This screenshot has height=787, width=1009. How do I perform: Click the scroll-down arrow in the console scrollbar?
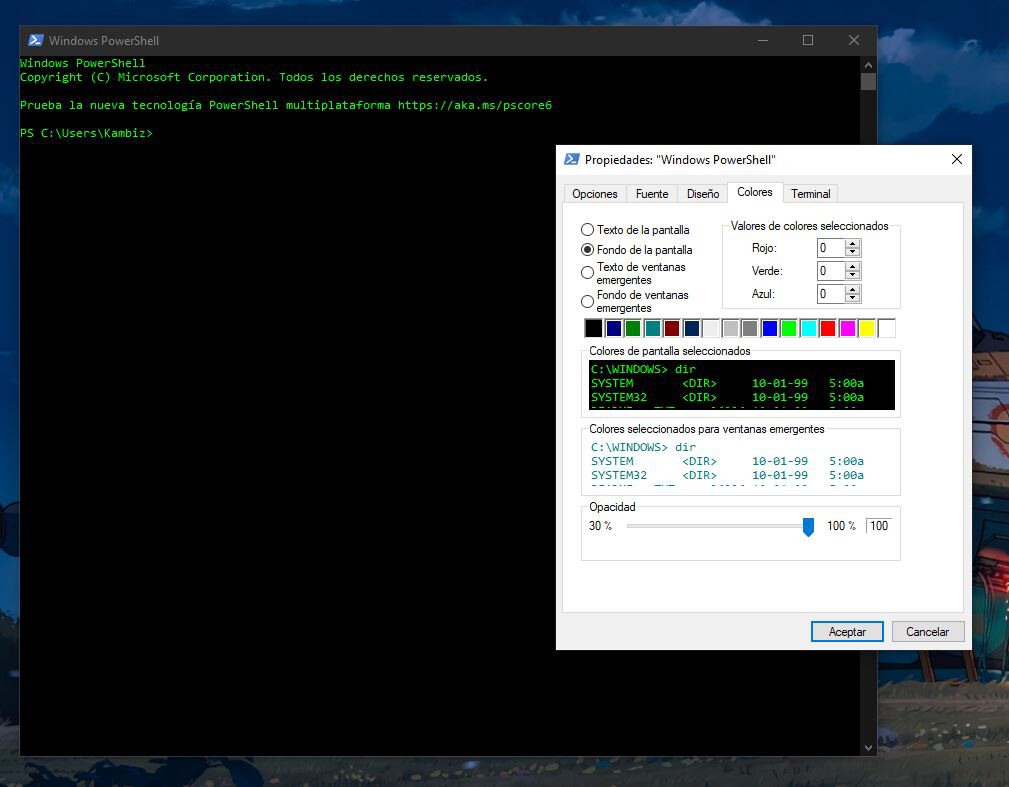point(868,746)
